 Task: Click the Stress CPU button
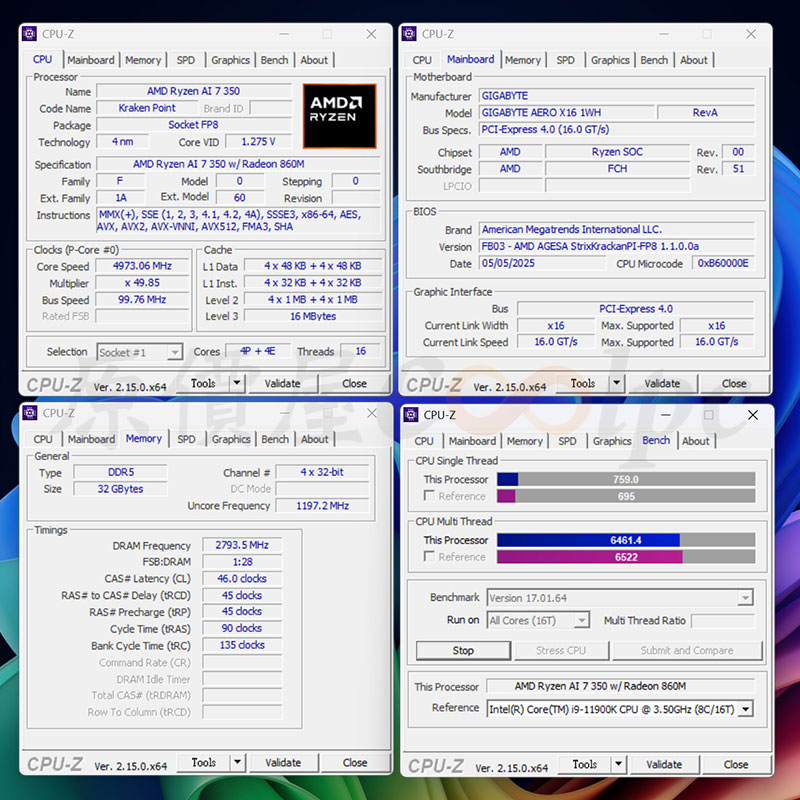click(561, 650)
